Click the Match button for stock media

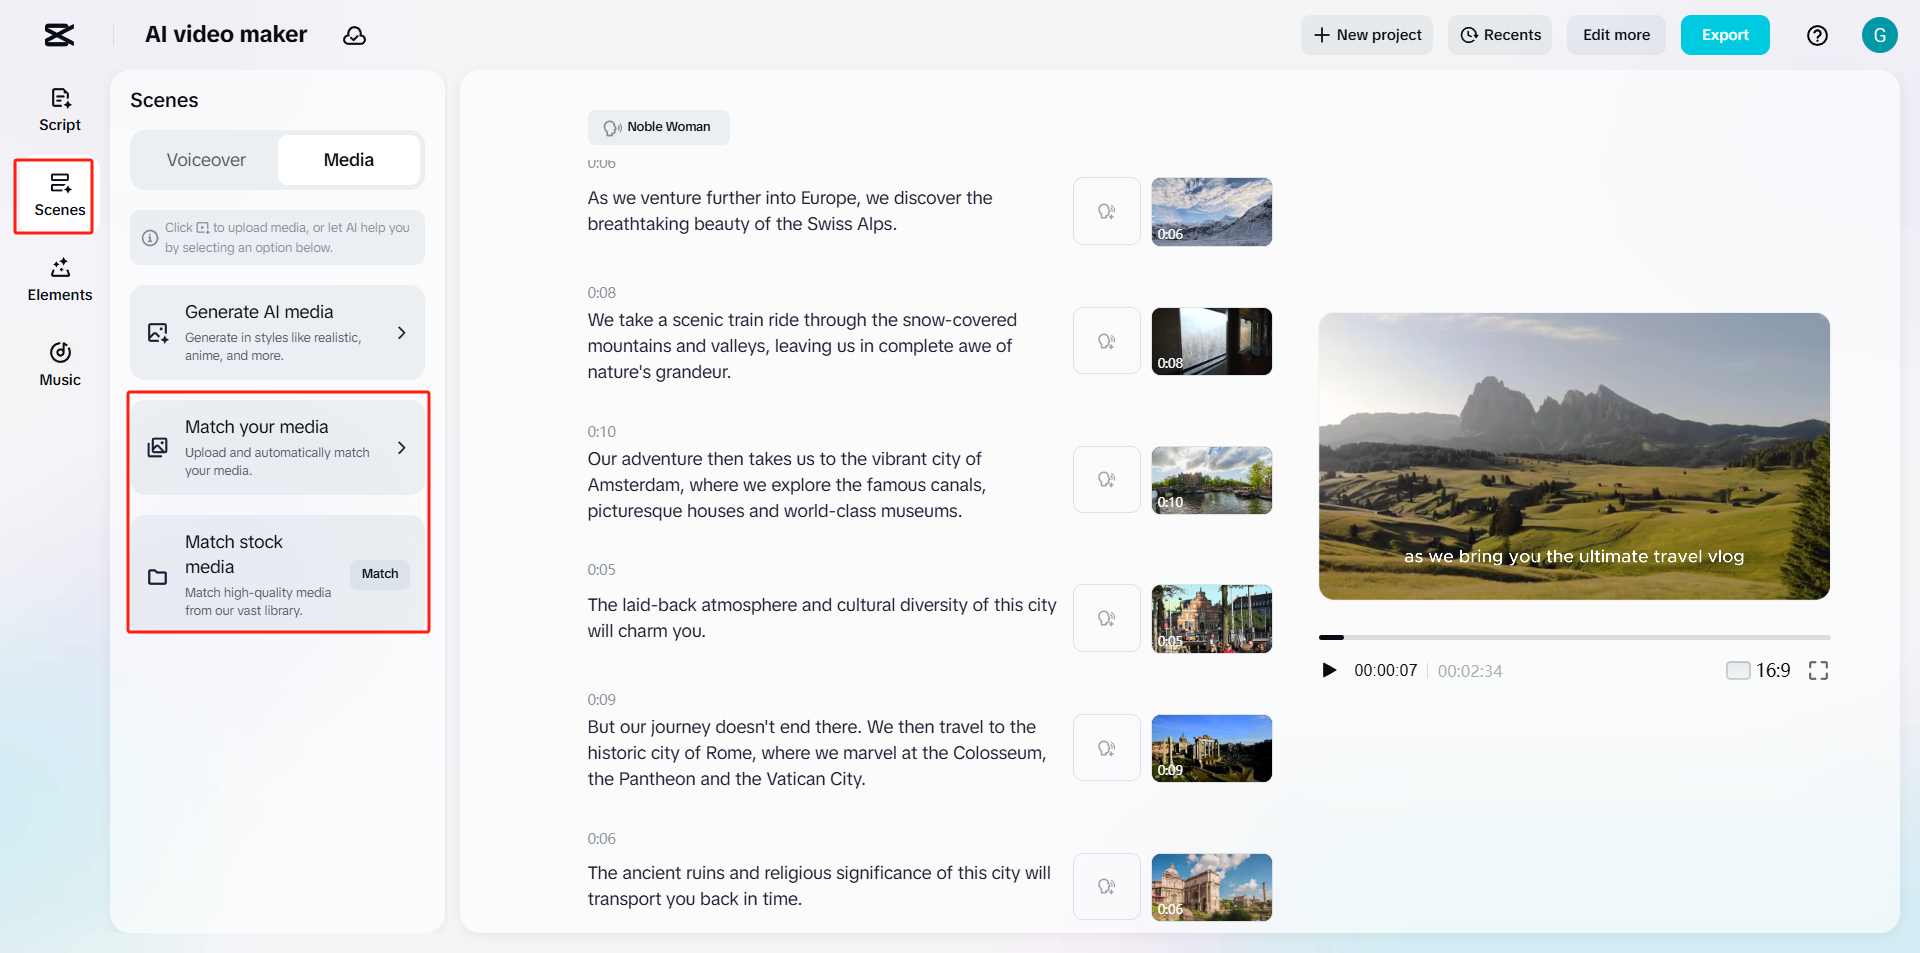[x=380, y=574]
